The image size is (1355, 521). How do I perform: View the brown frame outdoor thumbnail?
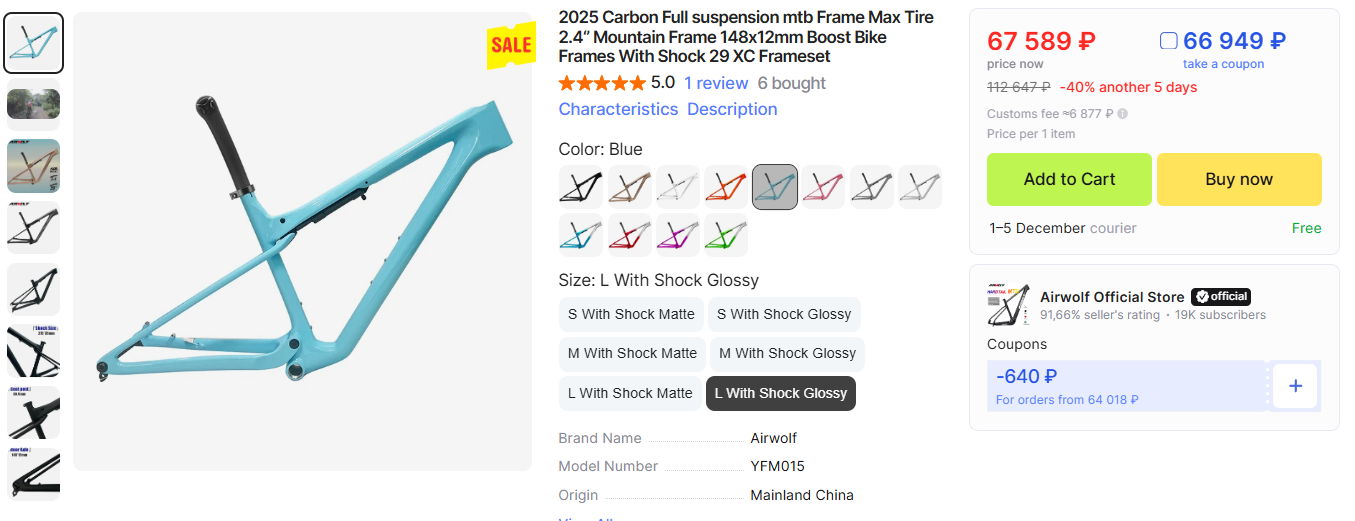[34, 166]
